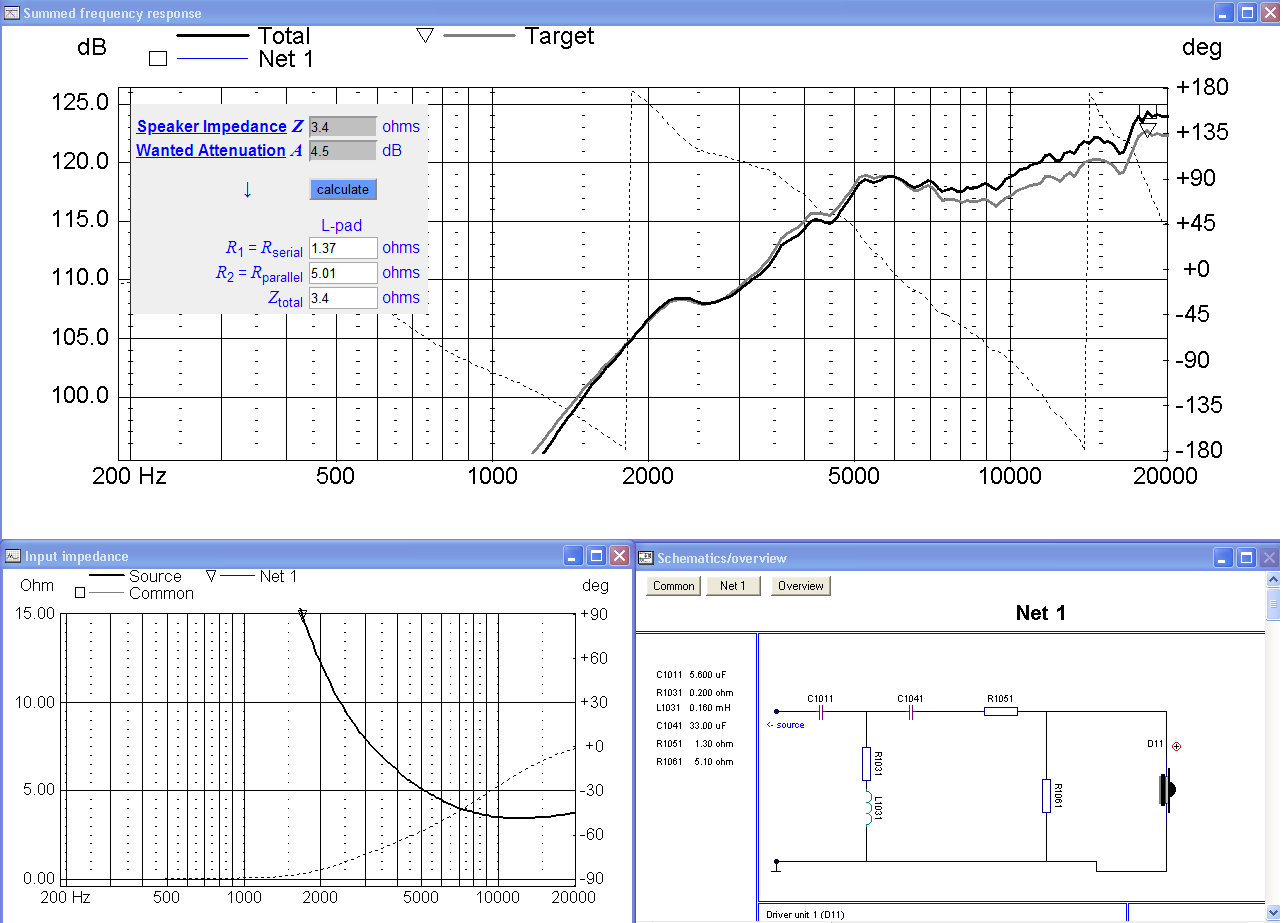Click the D11 driver unit speaker symbol

tap(1166, 789)
